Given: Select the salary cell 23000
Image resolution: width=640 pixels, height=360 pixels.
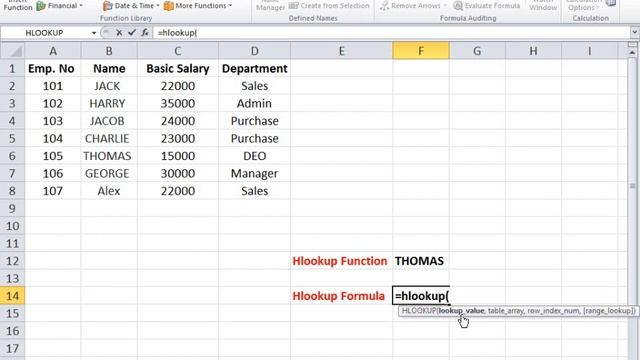Looking at the screenshot, I should tap(178, 138).
